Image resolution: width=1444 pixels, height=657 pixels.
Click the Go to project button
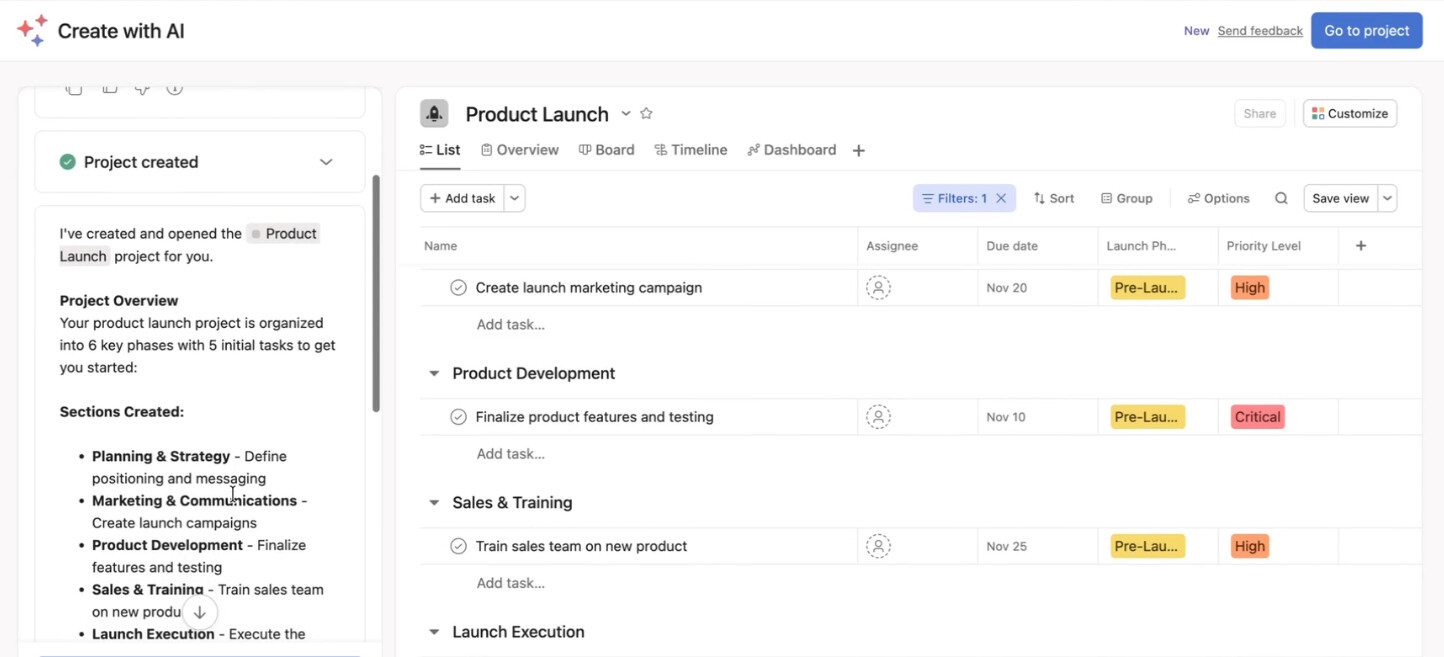1366,31
